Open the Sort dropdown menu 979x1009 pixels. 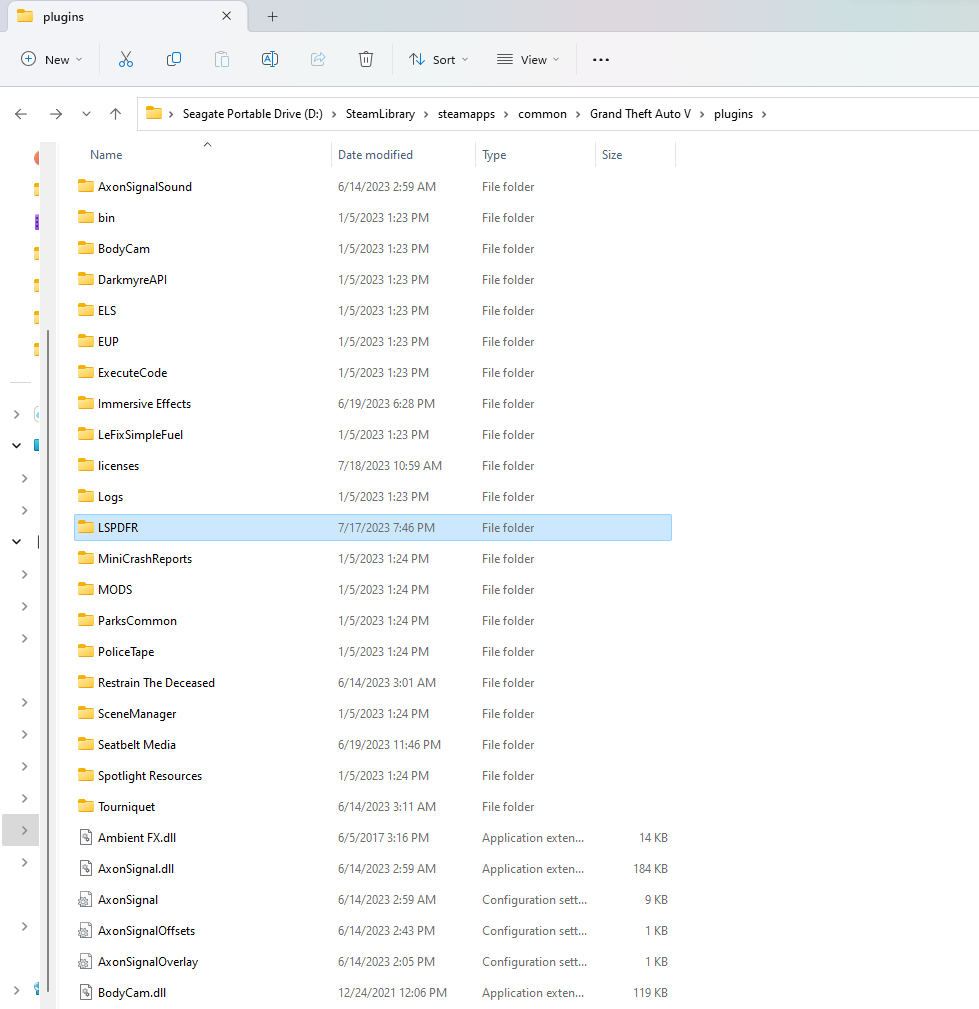click(438, 60)
